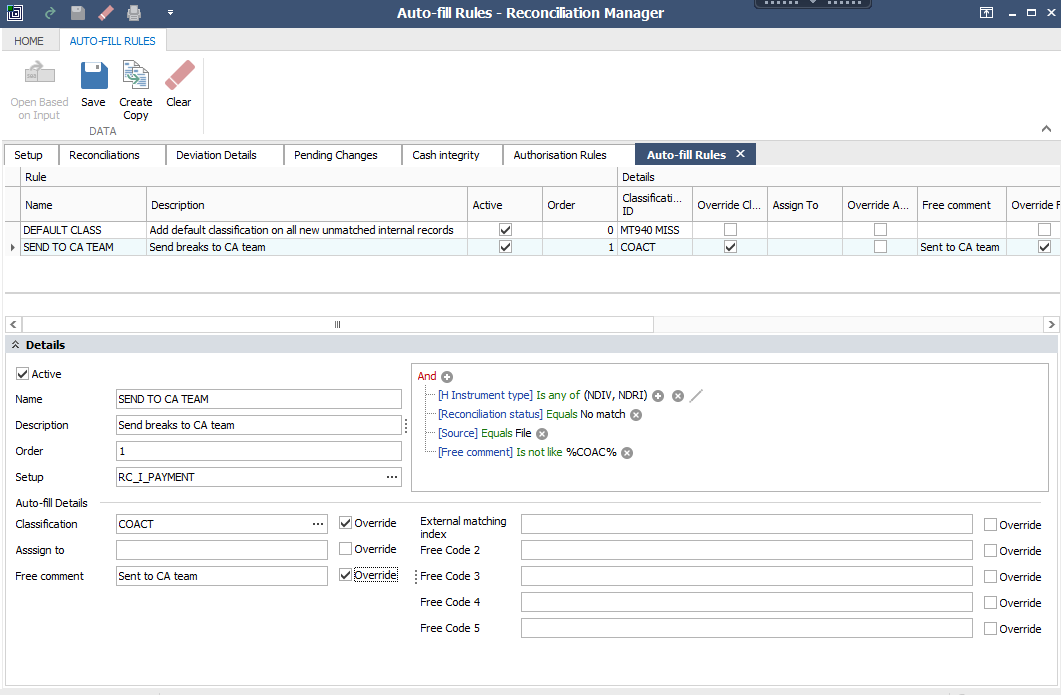The width and height of the screenshot is (1061, 695).
Task: Click the green redo arrow in quick access toolbar
Action: 49,13
